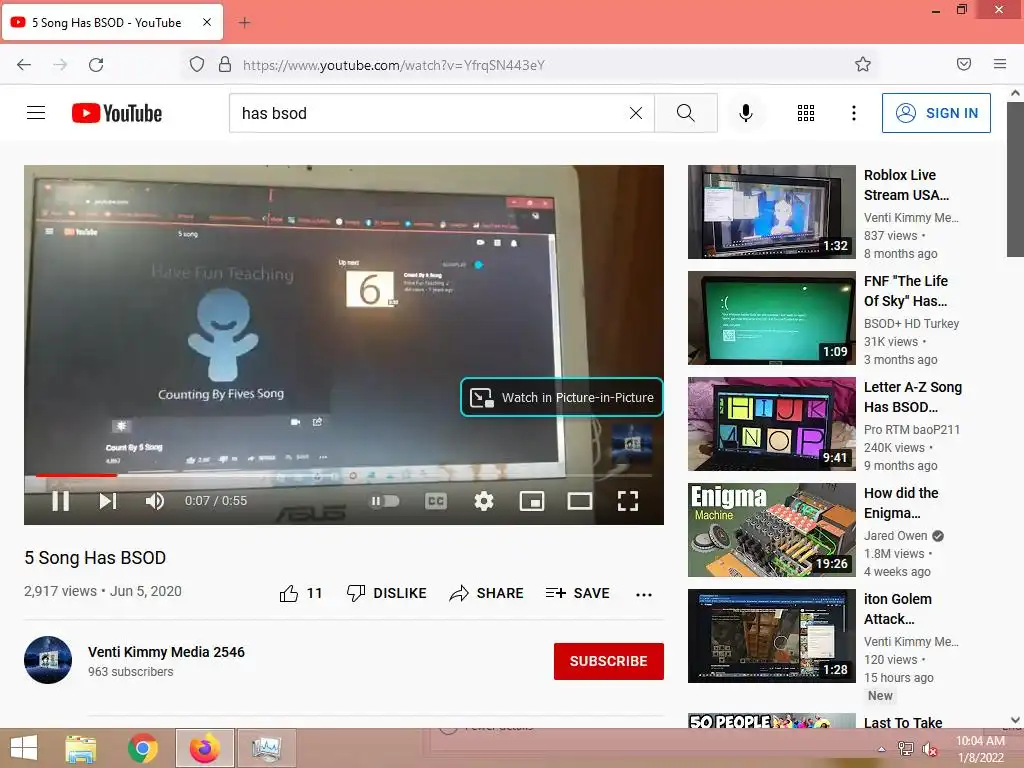
Task: Open FNF The Life Of Sky video thumbnail
Action: coord(771,317)
